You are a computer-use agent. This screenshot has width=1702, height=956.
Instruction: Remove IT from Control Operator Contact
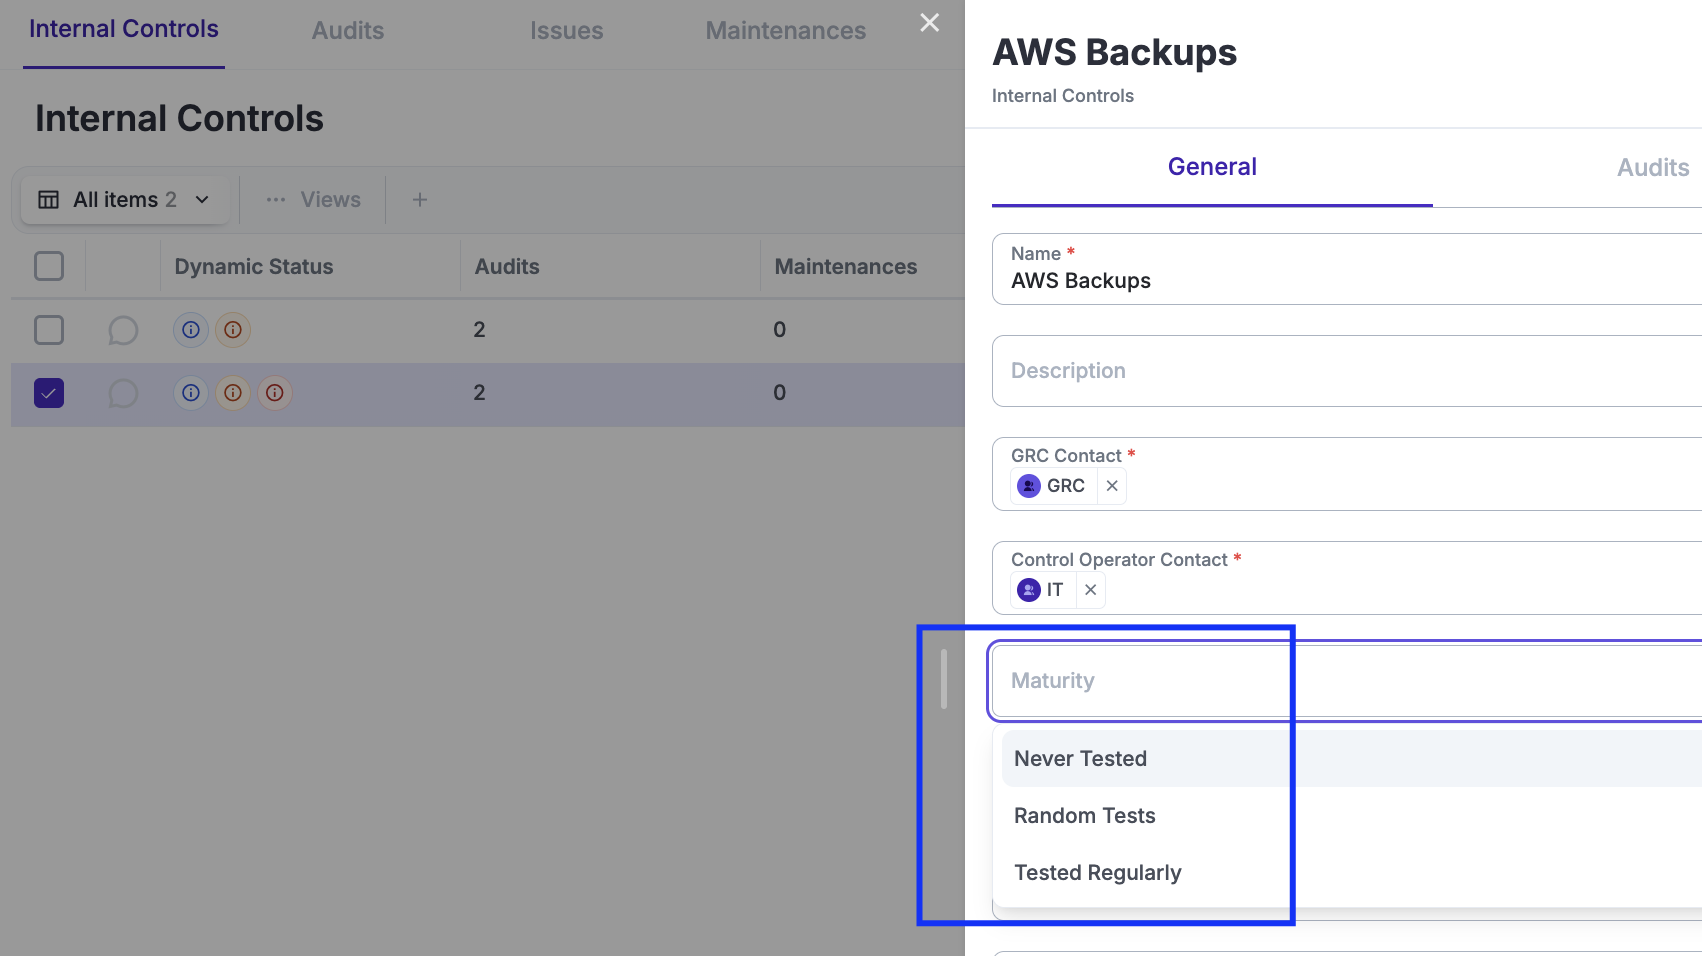point(1091,590)
